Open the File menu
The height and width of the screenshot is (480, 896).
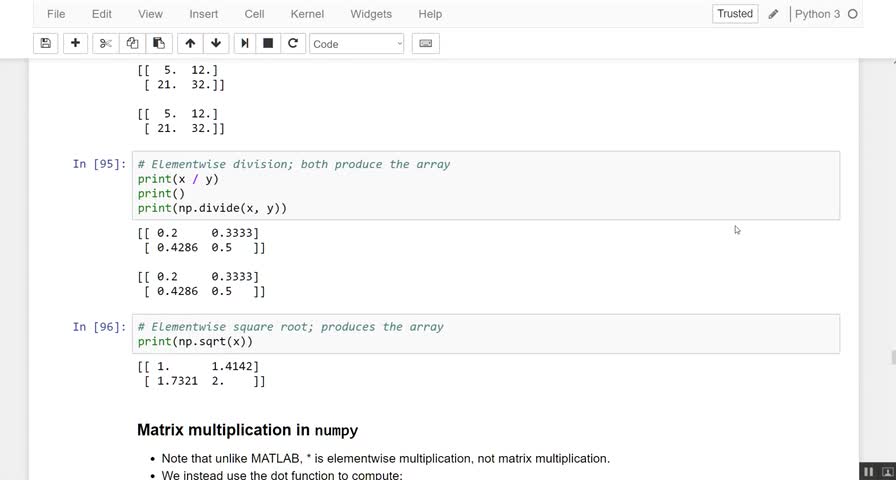point(56,14)
